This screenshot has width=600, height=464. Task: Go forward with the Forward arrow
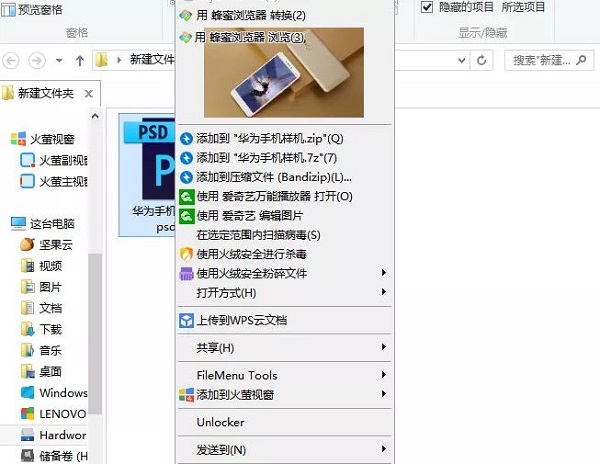pos(37,61)
